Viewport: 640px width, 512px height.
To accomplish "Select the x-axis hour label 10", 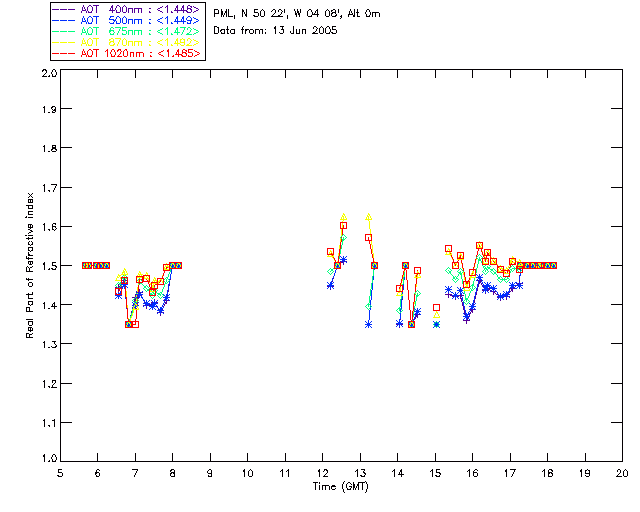I will pyautogui.click(x=247, y=473).
